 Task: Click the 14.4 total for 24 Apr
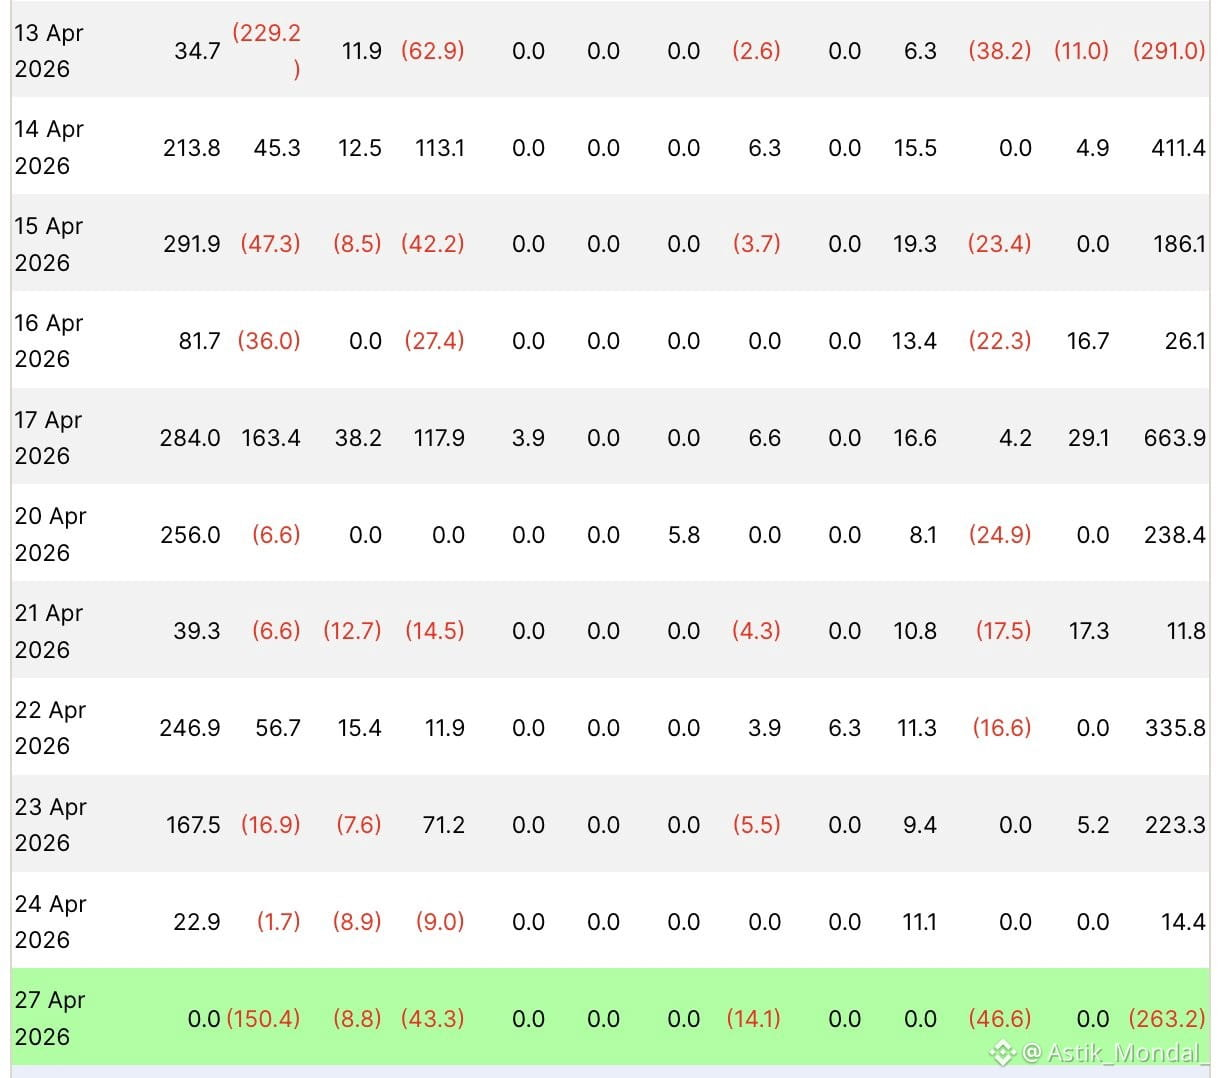(1183, 922)
